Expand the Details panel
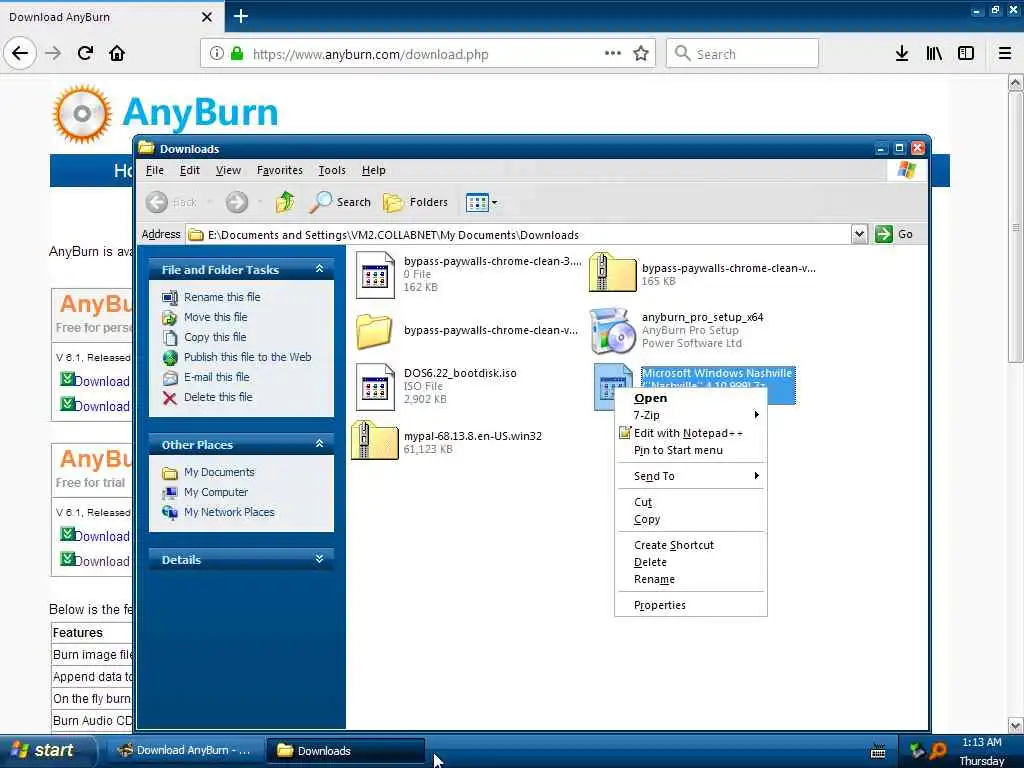Screen dimensions: 1024x768 click(x=319, y=559)
